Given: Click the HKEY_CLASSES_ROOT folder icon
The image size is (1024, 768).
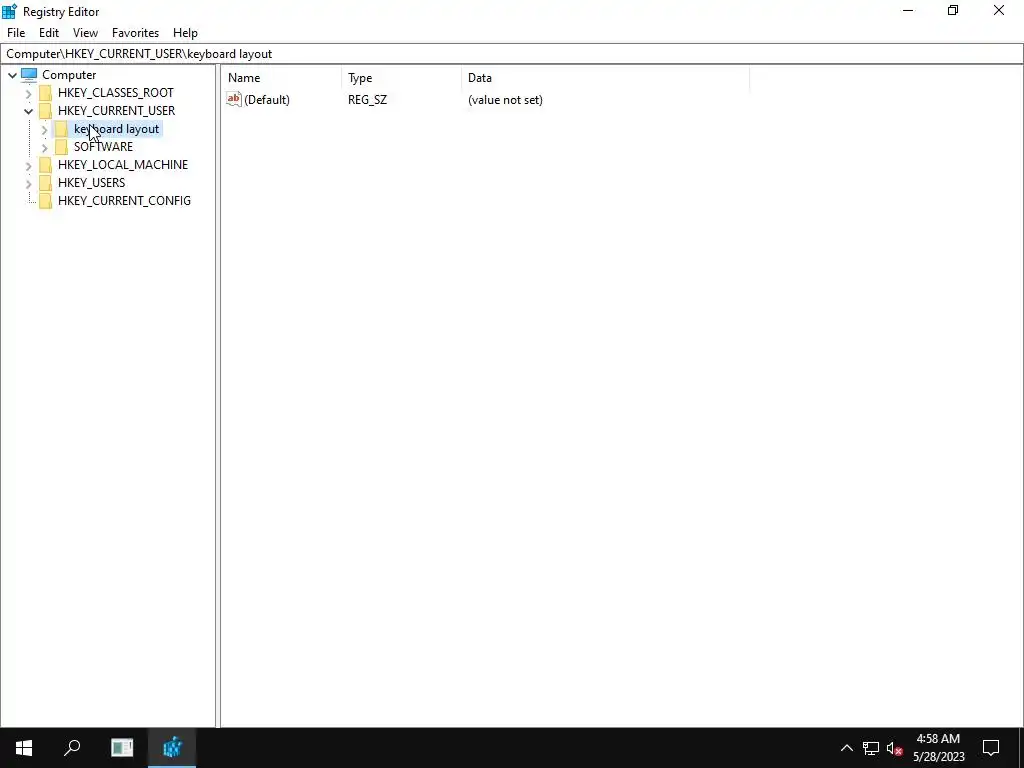Looking at the screenshot, I should pyautogui.click(x=46, y=93).
